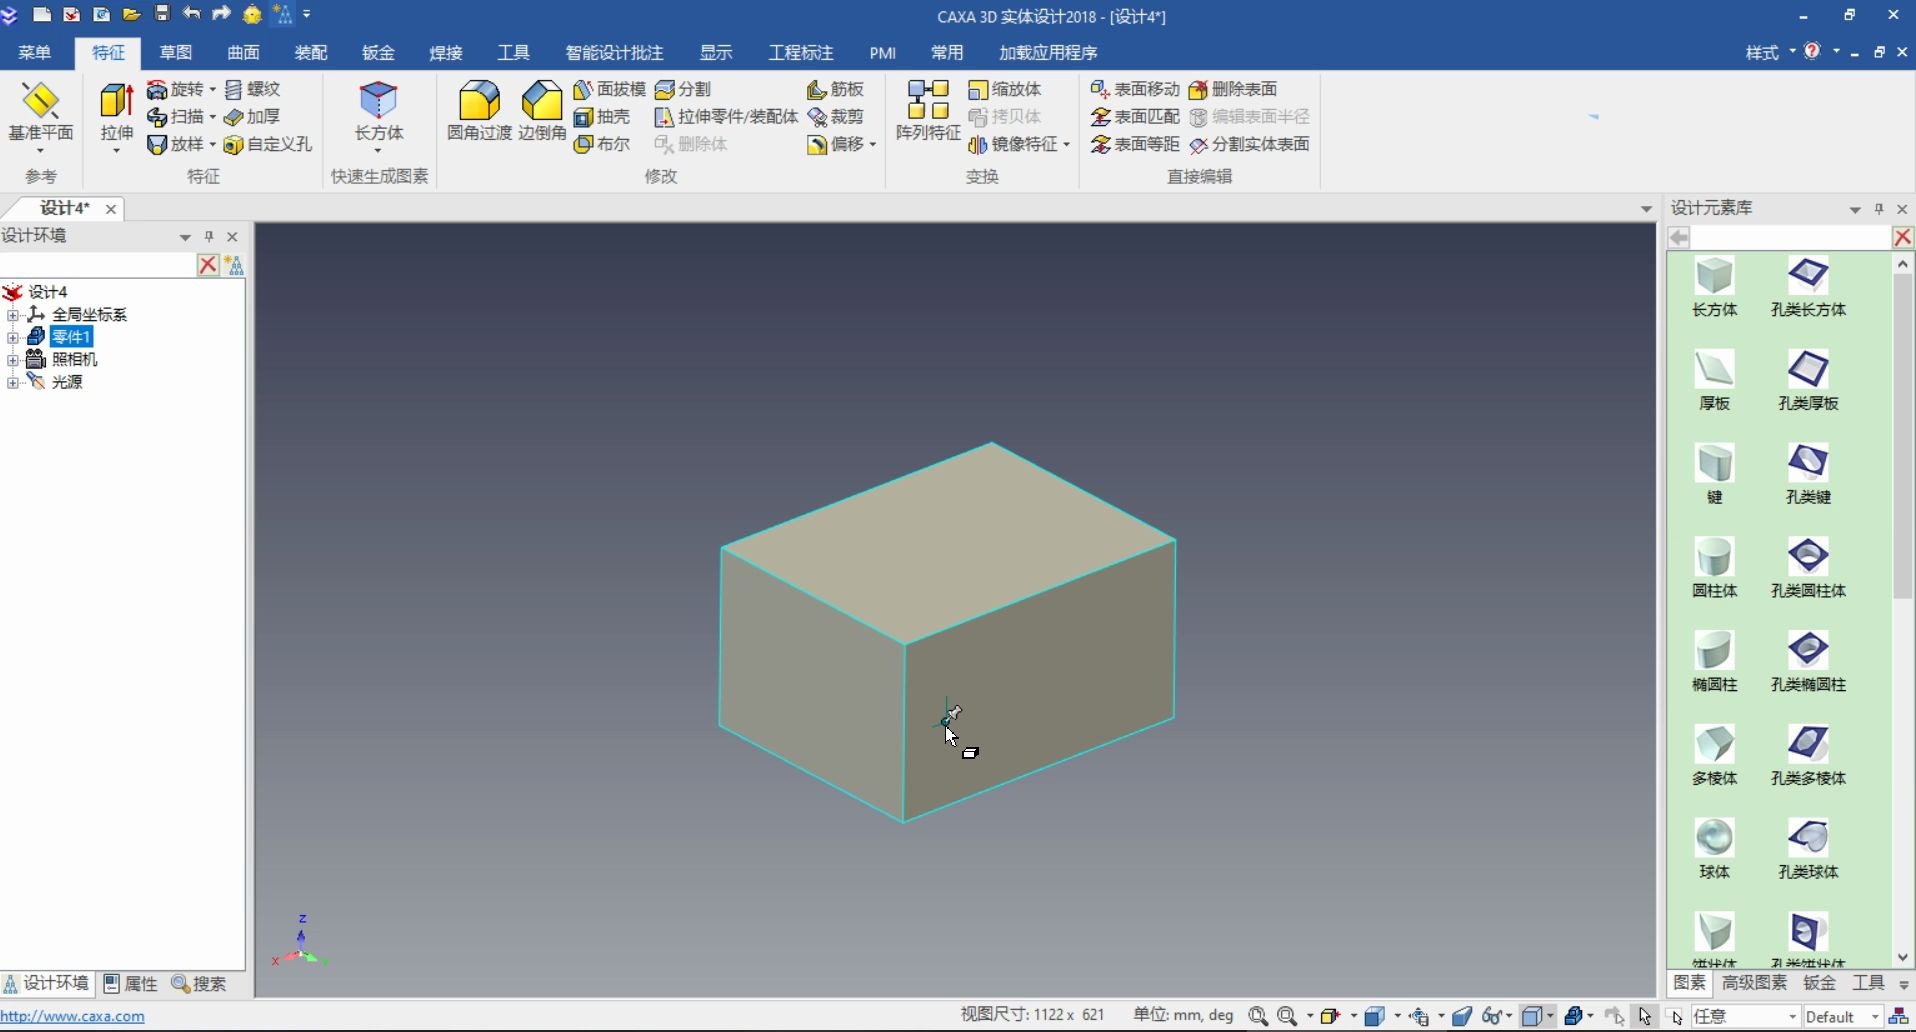Open the 镜像特征 dropdown arrow
This screenshot has width=1916, height=1032.
coord(1066,145)
